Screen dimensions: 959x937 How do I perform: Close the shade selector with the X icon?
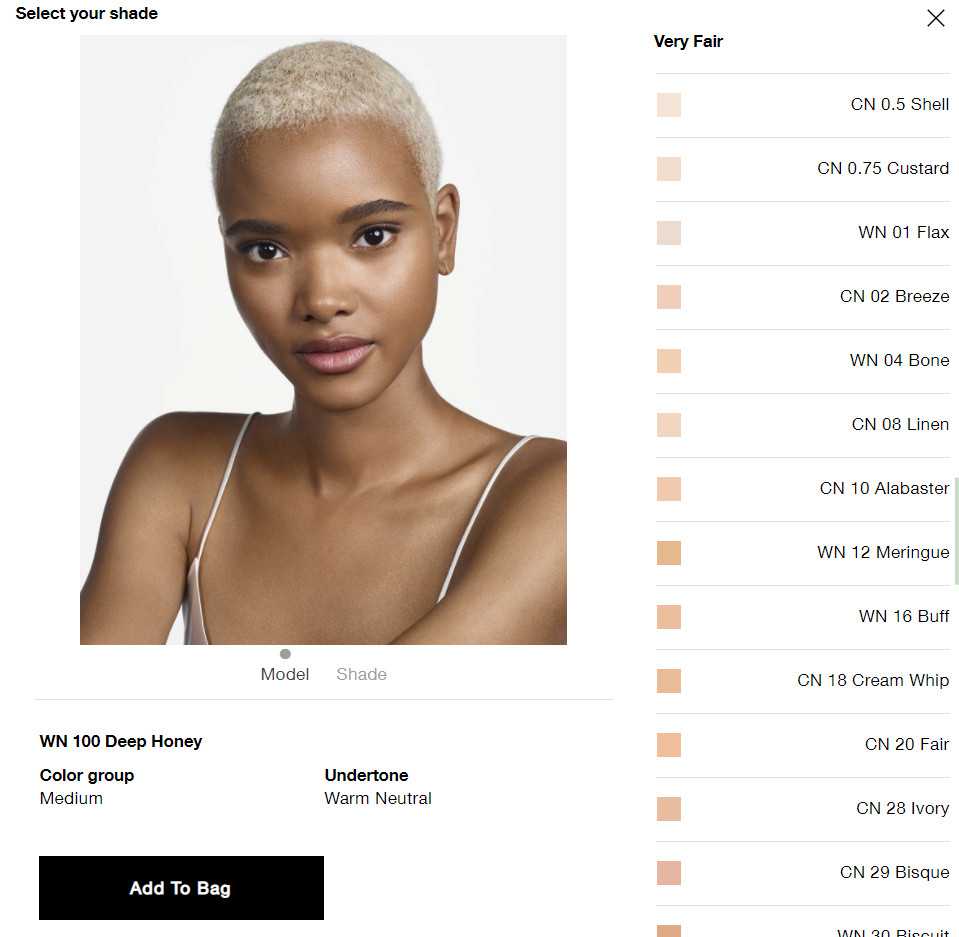click(x=935, y=18)
